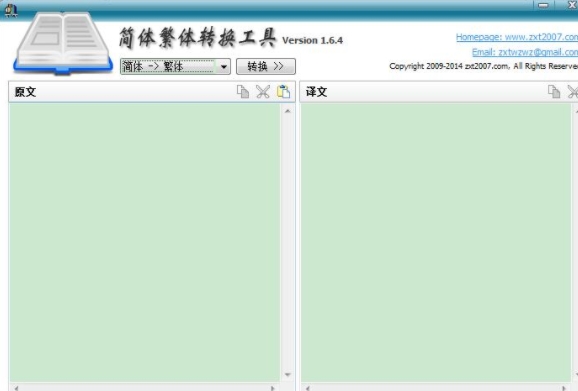Image resolution: width=578 pixels, height=391 pixels.
Task: Paste clipboard into 原文 panel
Action: (283, 92)
